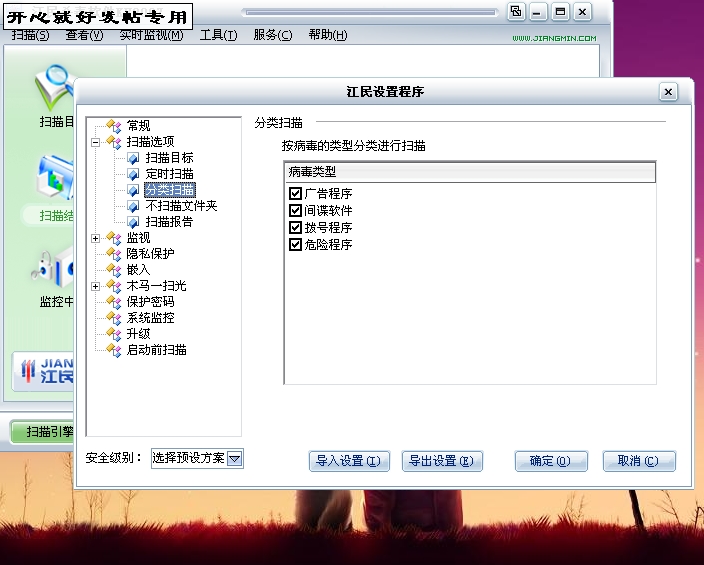Click the Jiangmin logo in main window sidebar
The width and height of the screenshot is (704, 565).
(45, 371)
